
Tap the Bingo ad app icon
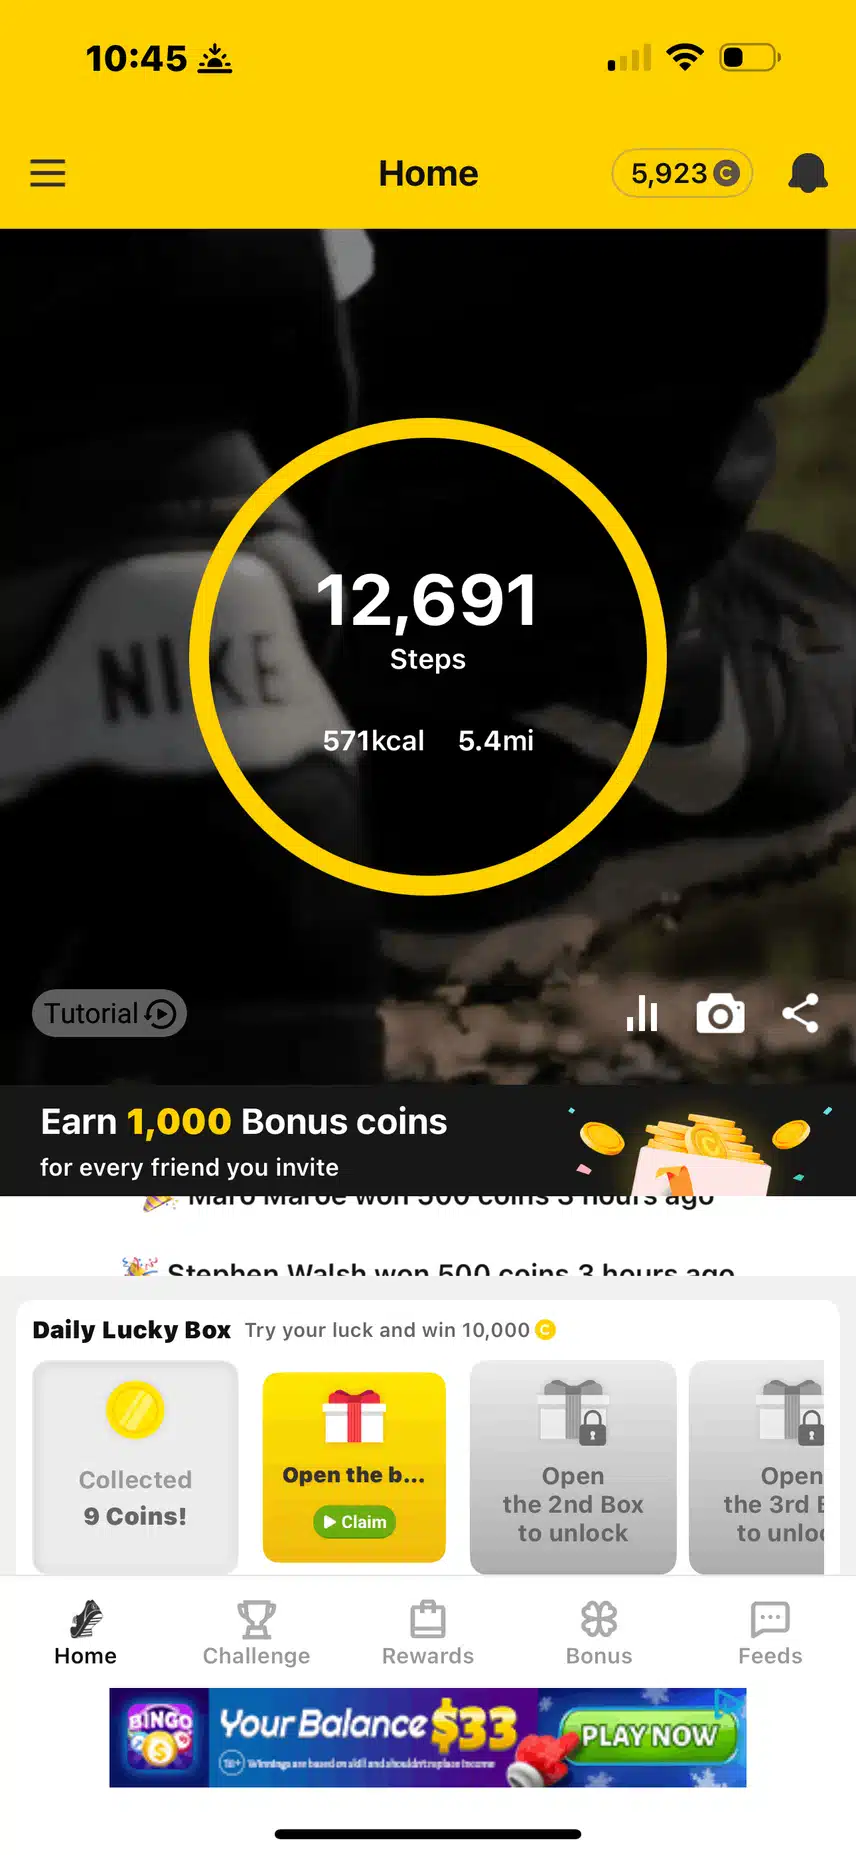(160, 1737)
